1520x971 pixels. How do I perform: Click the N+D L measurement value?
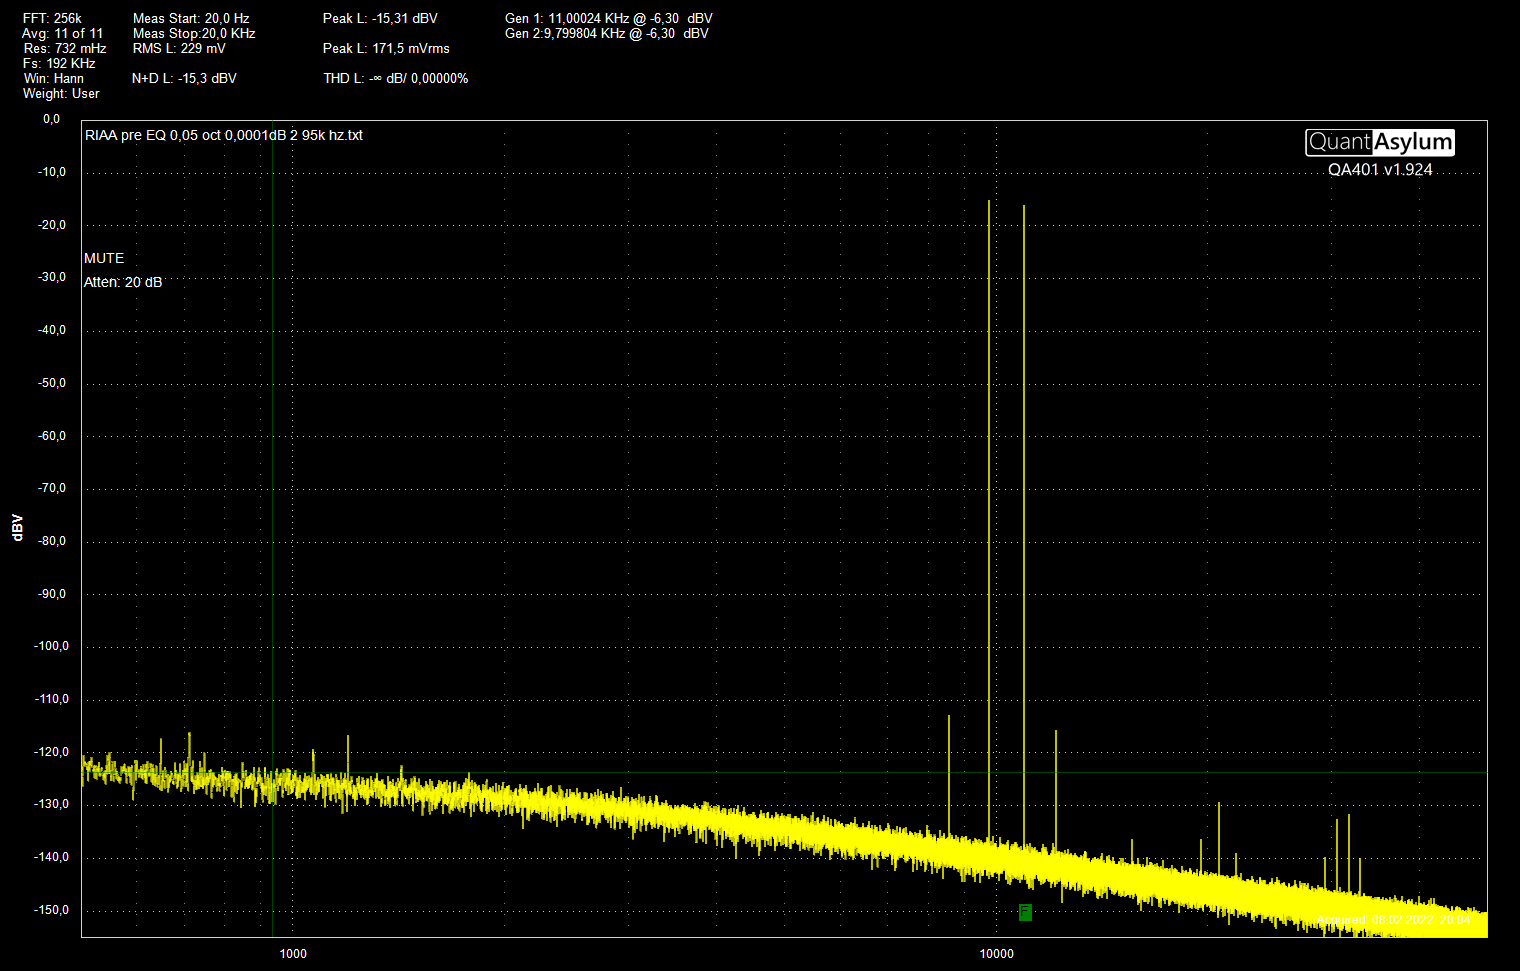[184, 78]
